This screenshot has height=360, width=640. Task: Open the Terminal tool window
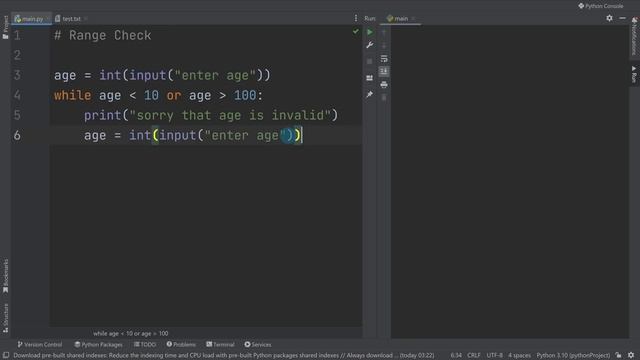[x=220, y=344]
